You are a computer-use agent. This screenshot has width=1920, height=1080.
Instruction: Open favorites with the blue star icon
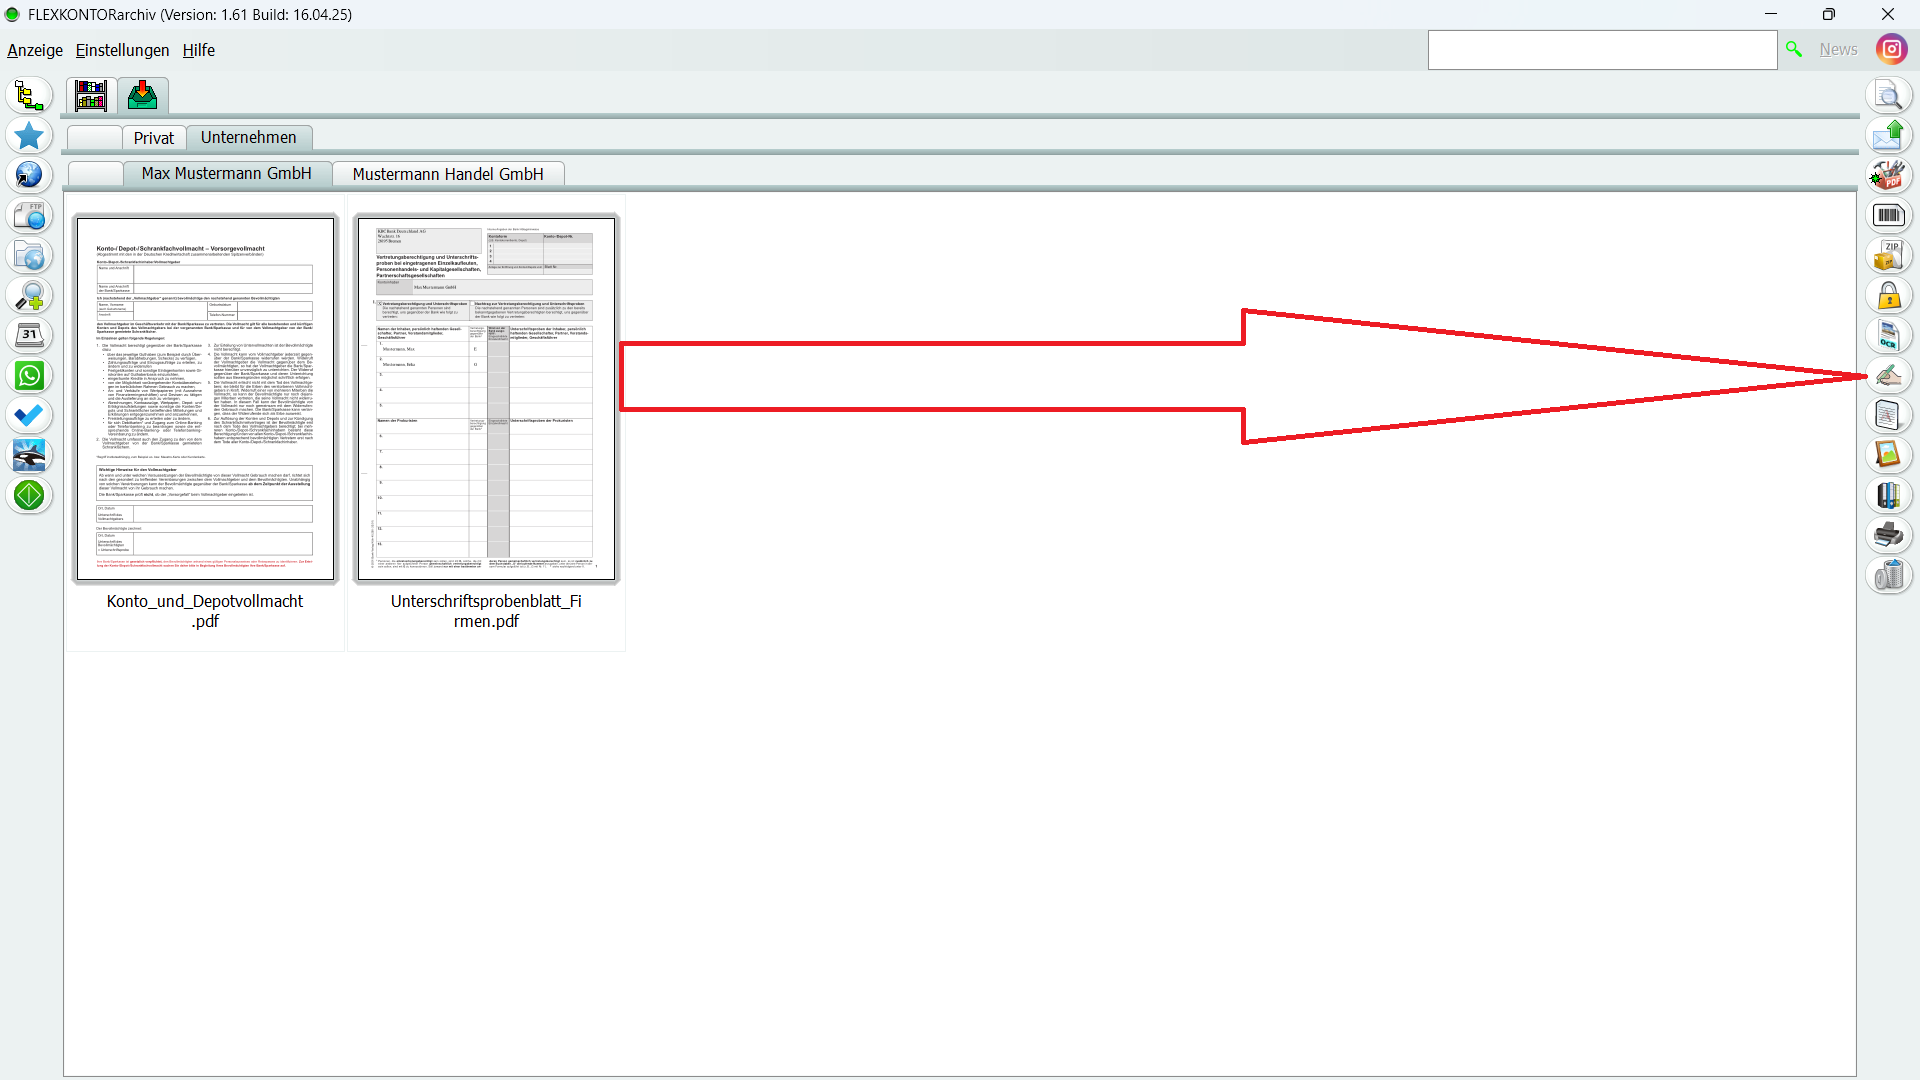tap(29, 136)
